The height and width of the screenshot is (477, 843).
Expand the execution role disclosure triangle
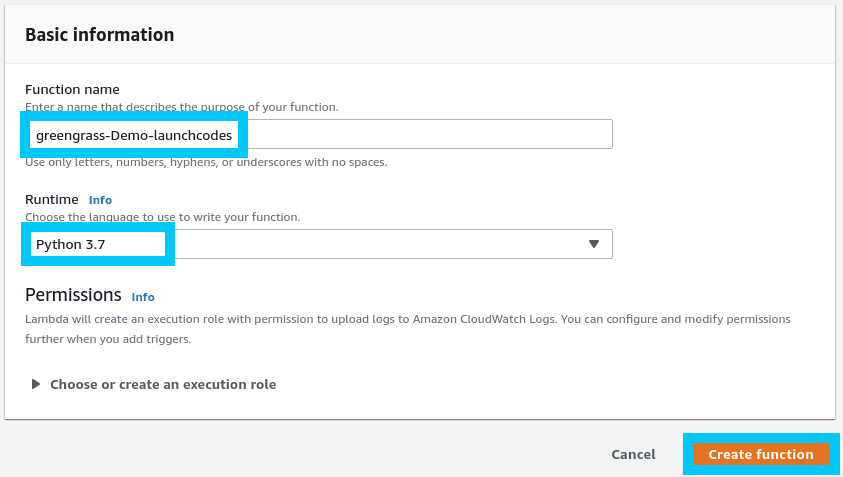click(37, 384)
